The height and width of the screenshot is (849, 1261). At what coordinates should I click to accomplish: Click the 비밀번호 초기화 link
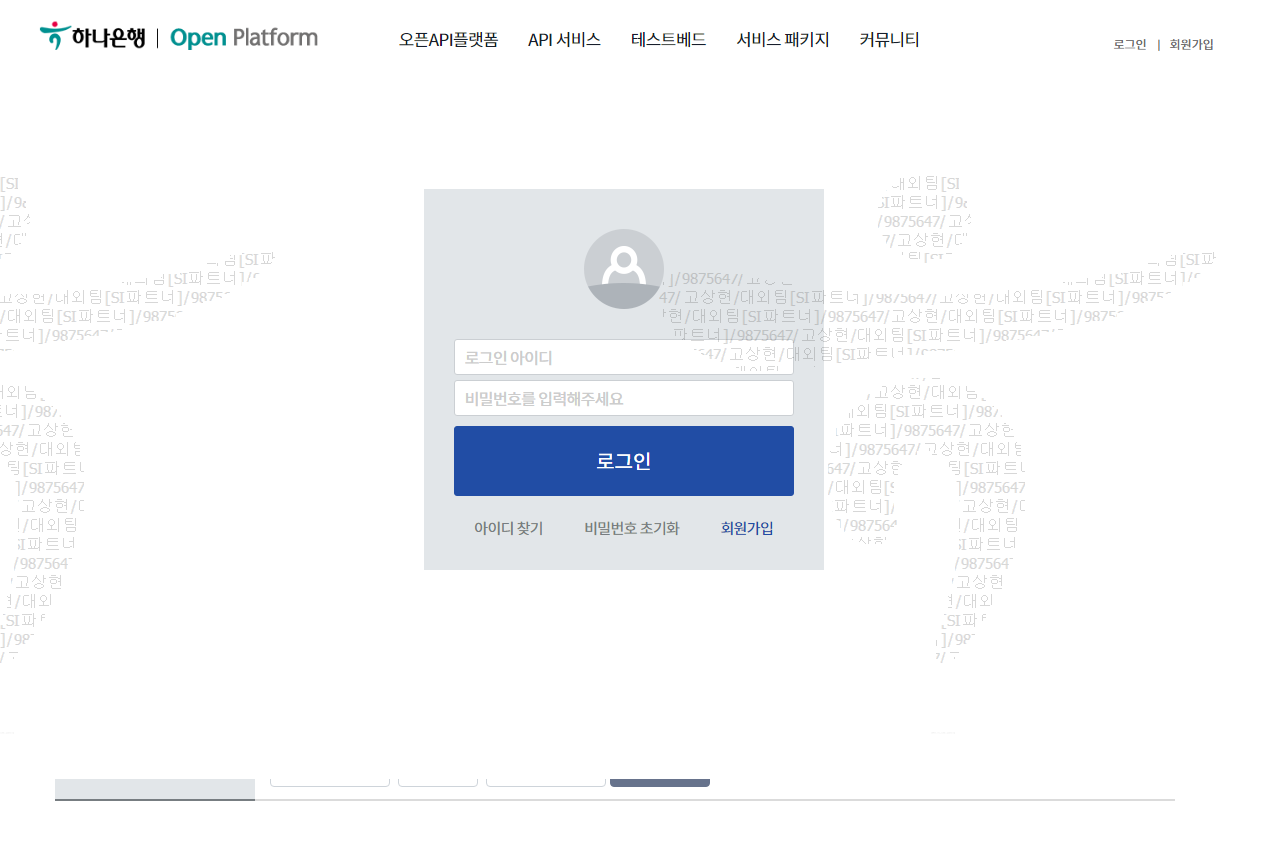click(x=631, y=528)
